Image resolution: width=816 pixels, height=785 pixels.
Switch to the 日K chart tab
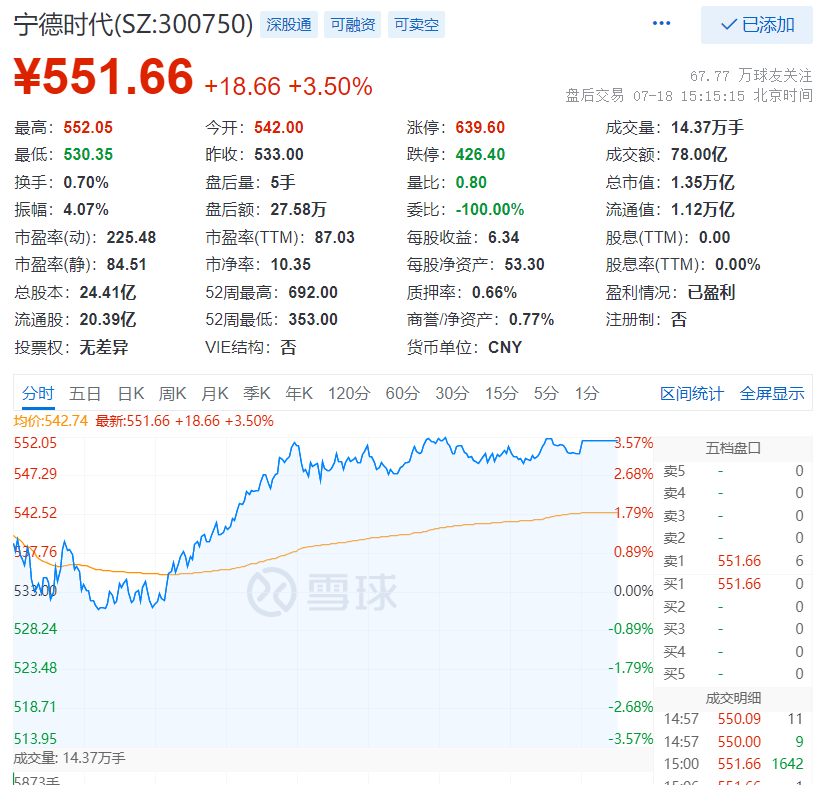click(x=131, y=393)
